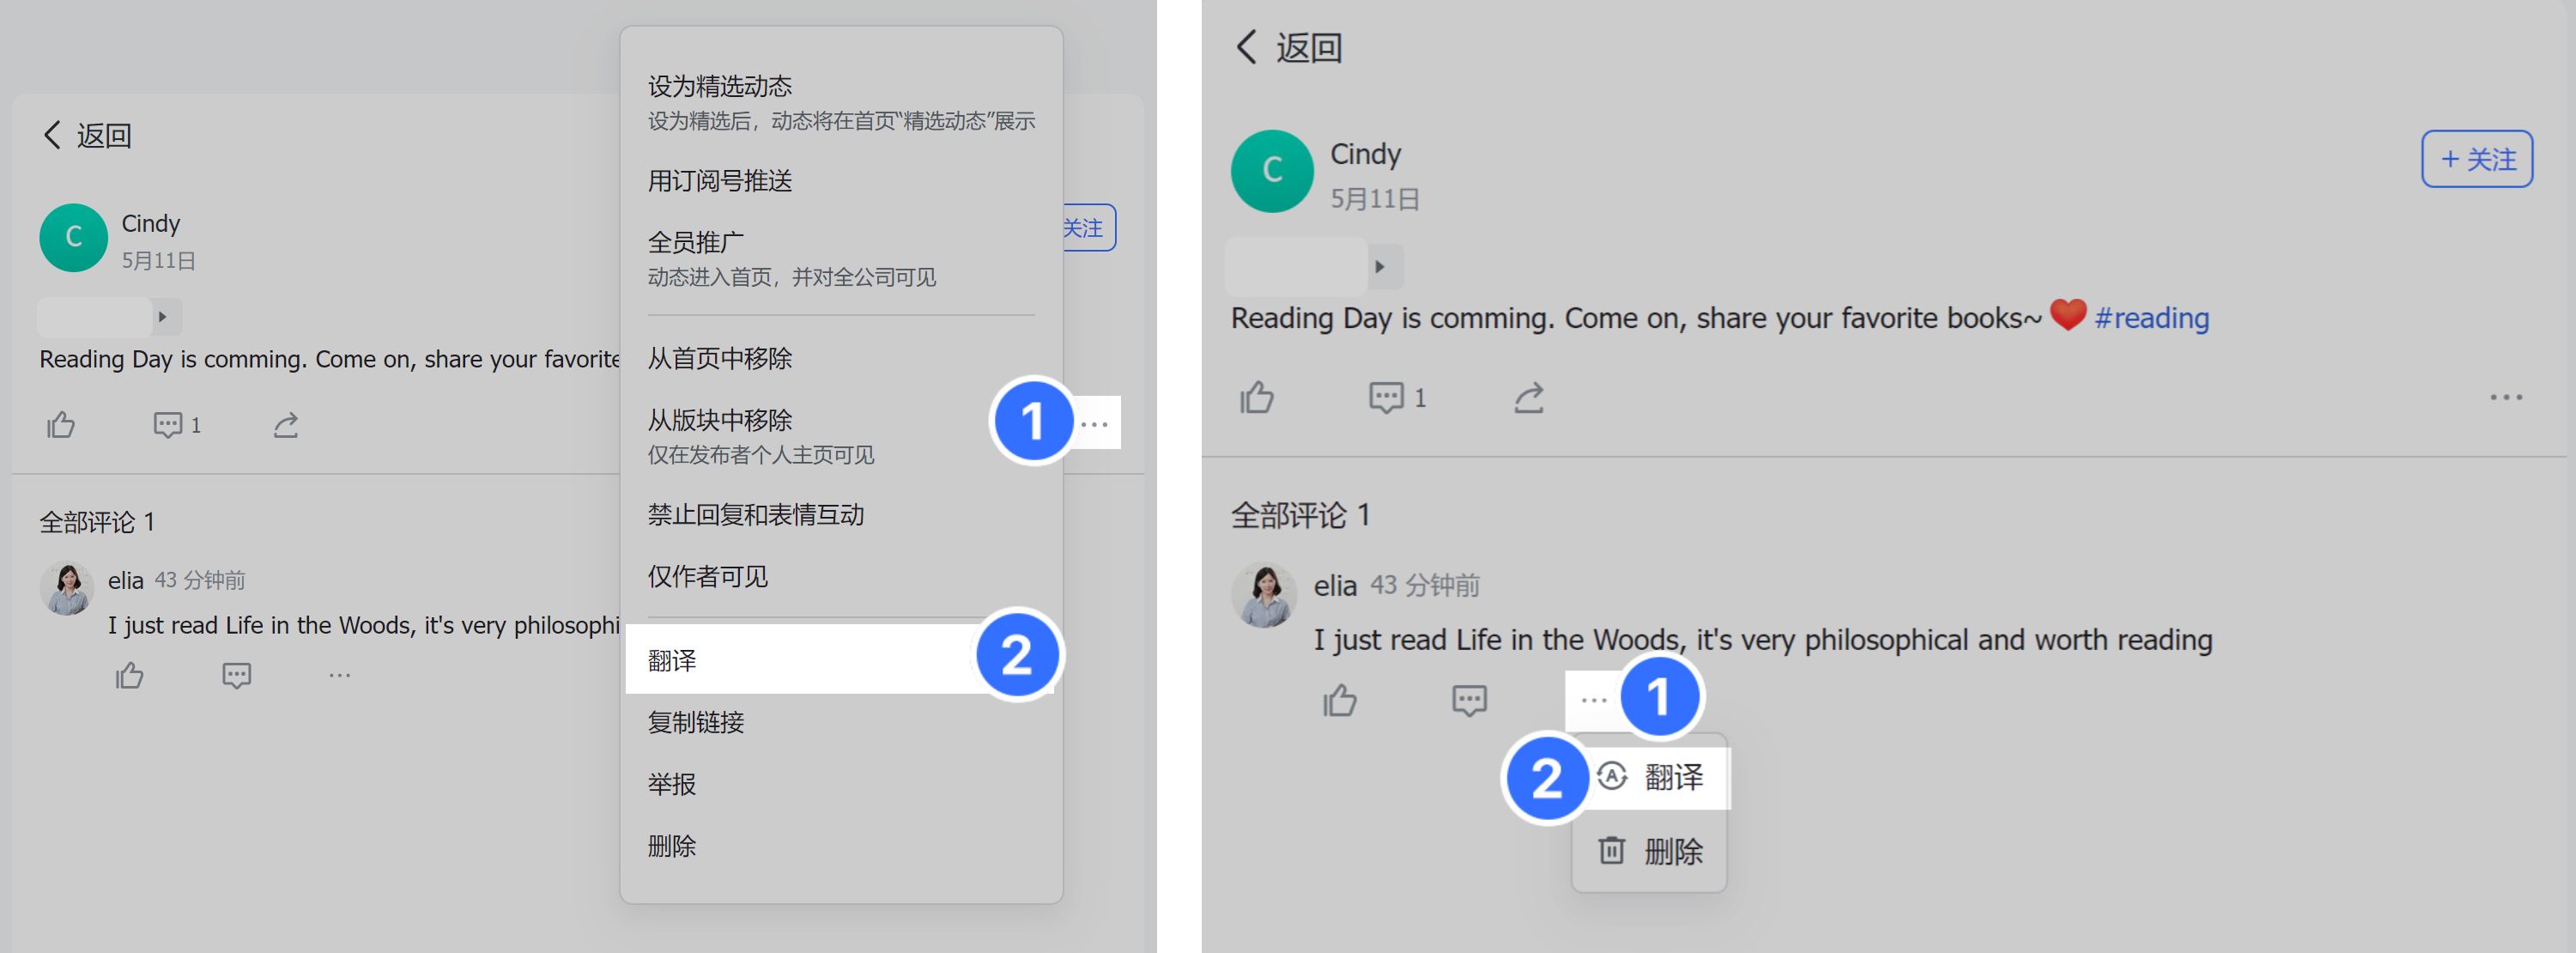Like Cindy's post in the right panel
Screen dimensions: 2576x953
(x=1256, y=397)
